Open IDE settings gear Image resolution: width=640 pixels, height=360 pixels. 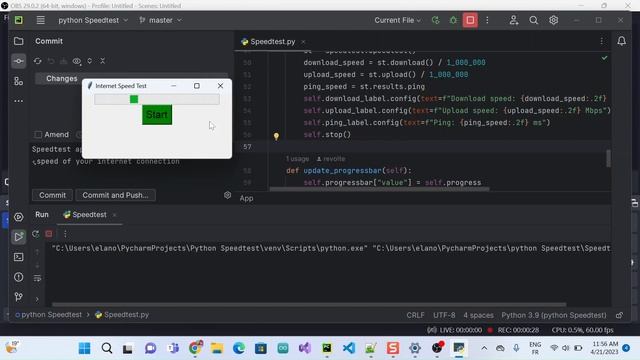click(x=553, y=20)
